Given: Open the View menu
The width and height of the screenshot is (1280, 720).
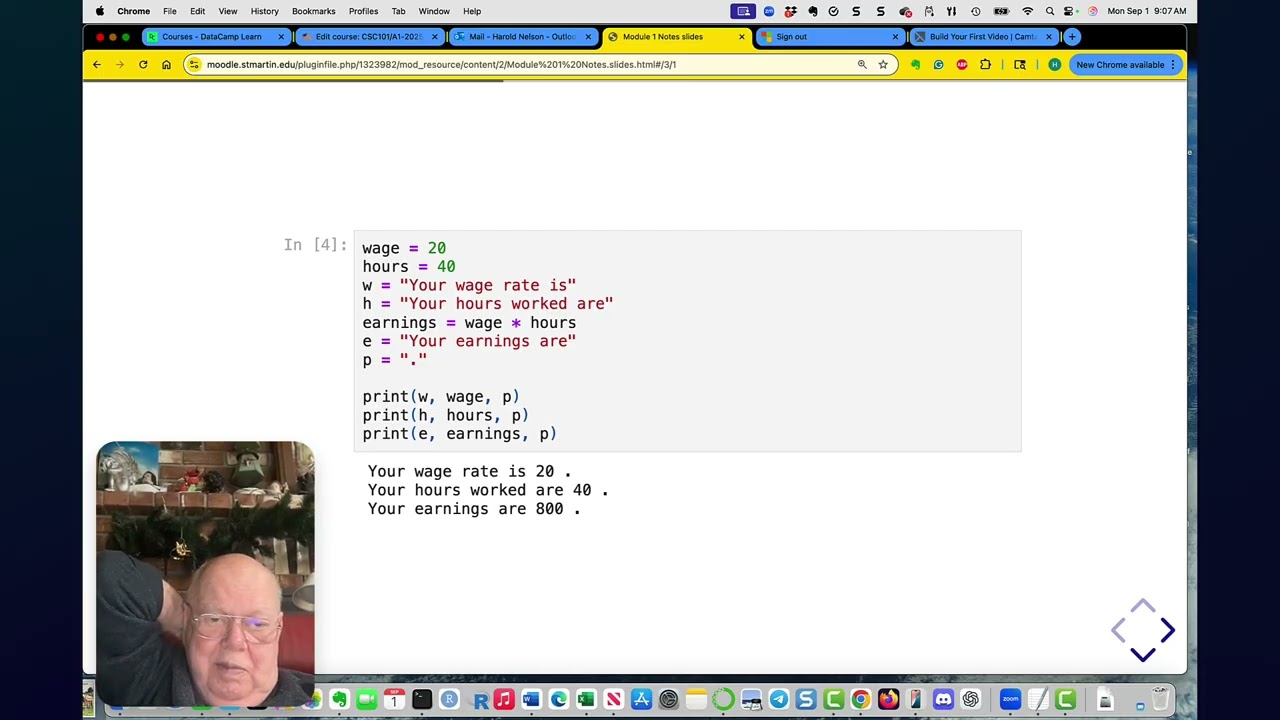Looking at the screenshot, I should tap(228, 11).
